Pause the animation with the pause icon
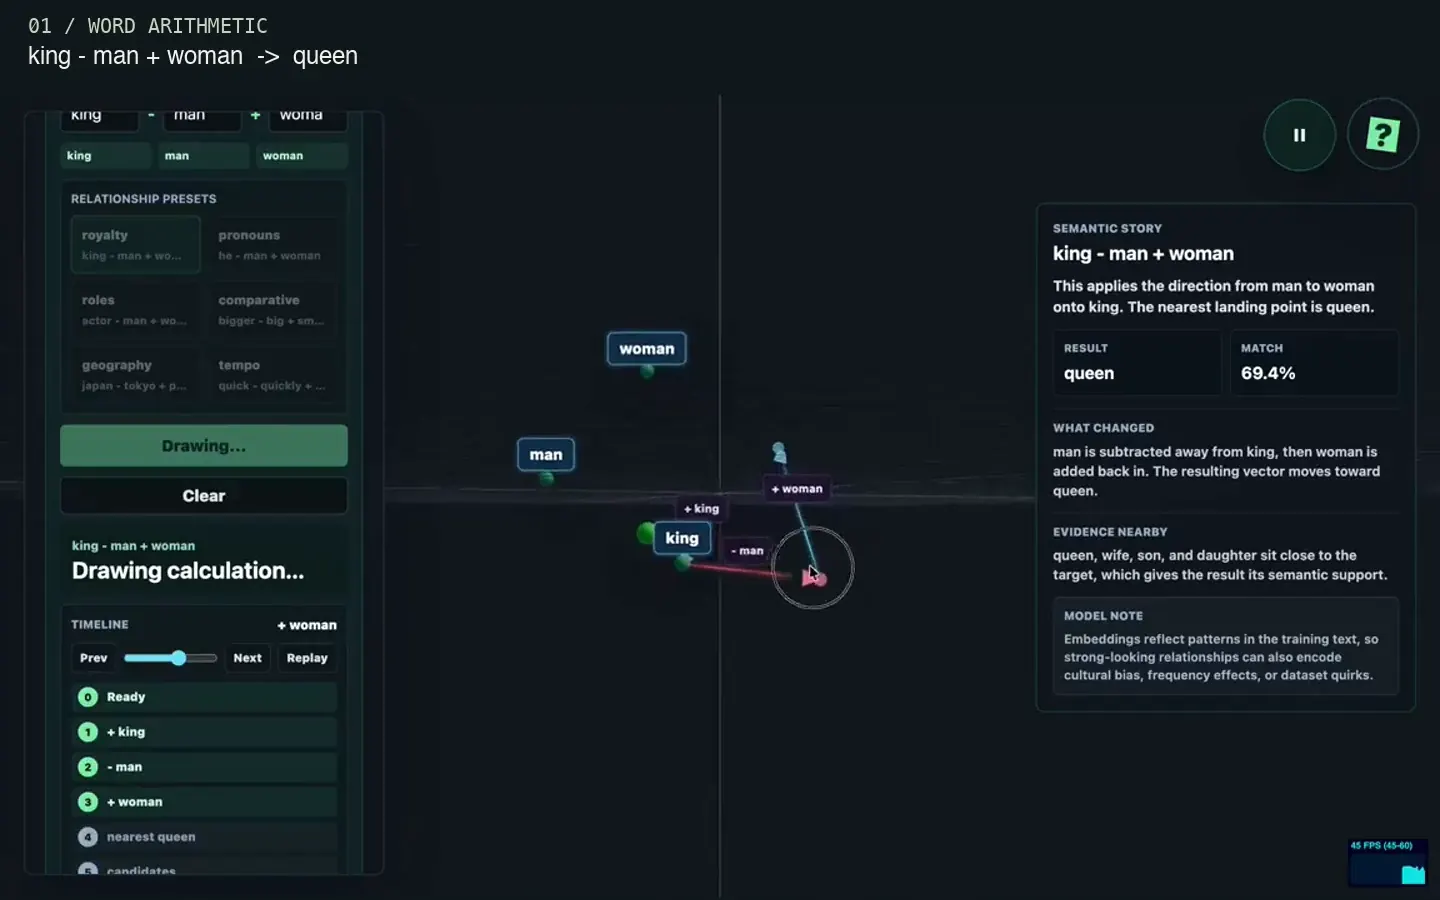Viewport: 1440px width, 900px height. (1299, 135)
